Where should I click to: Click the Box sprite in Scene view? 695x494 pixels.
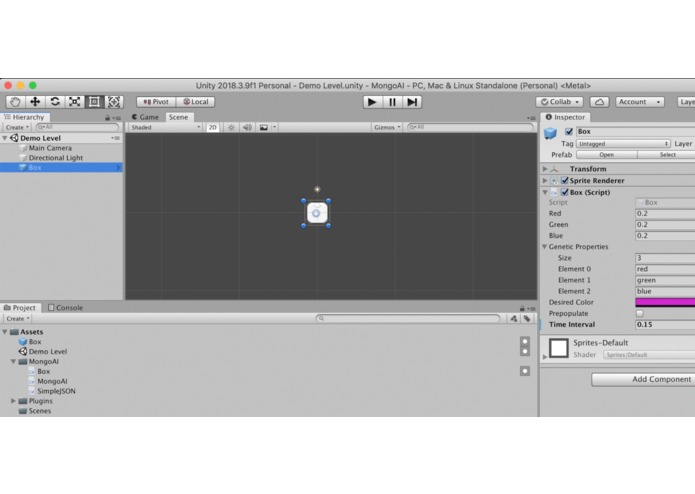pos(316,213)
